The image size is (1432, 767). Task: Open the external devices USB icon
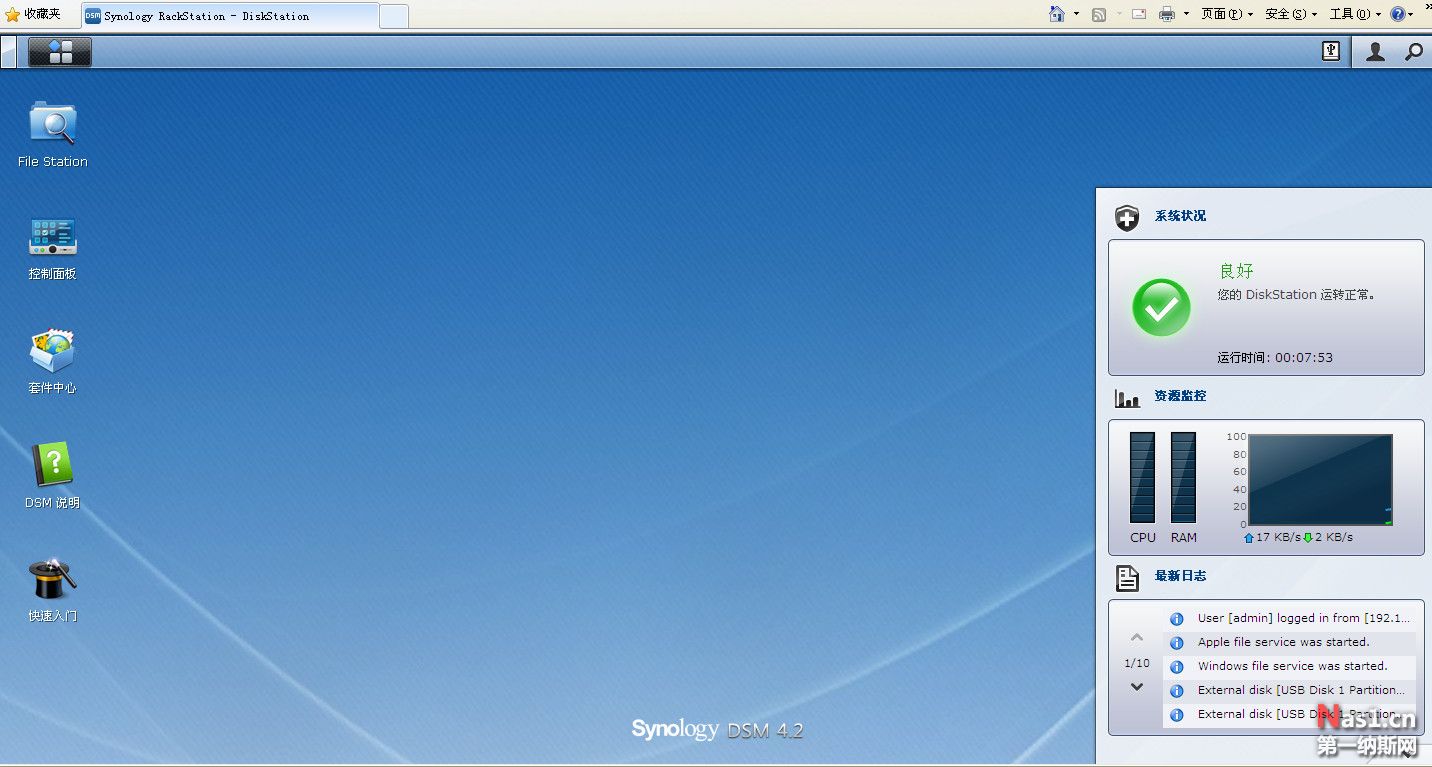[x=1331, y=51]
